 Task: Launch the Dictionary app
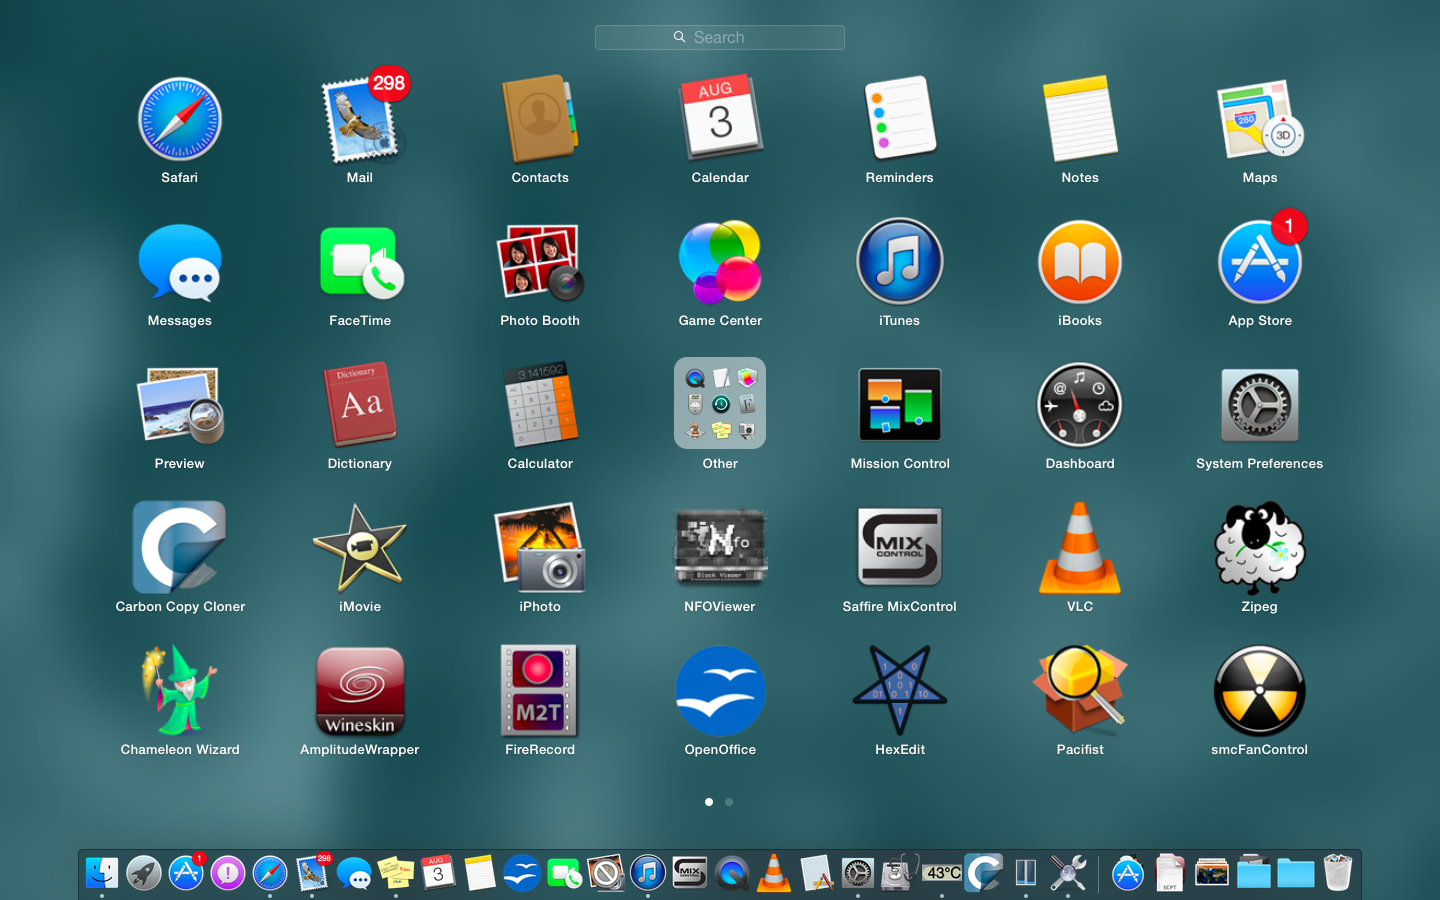(360, 405)
